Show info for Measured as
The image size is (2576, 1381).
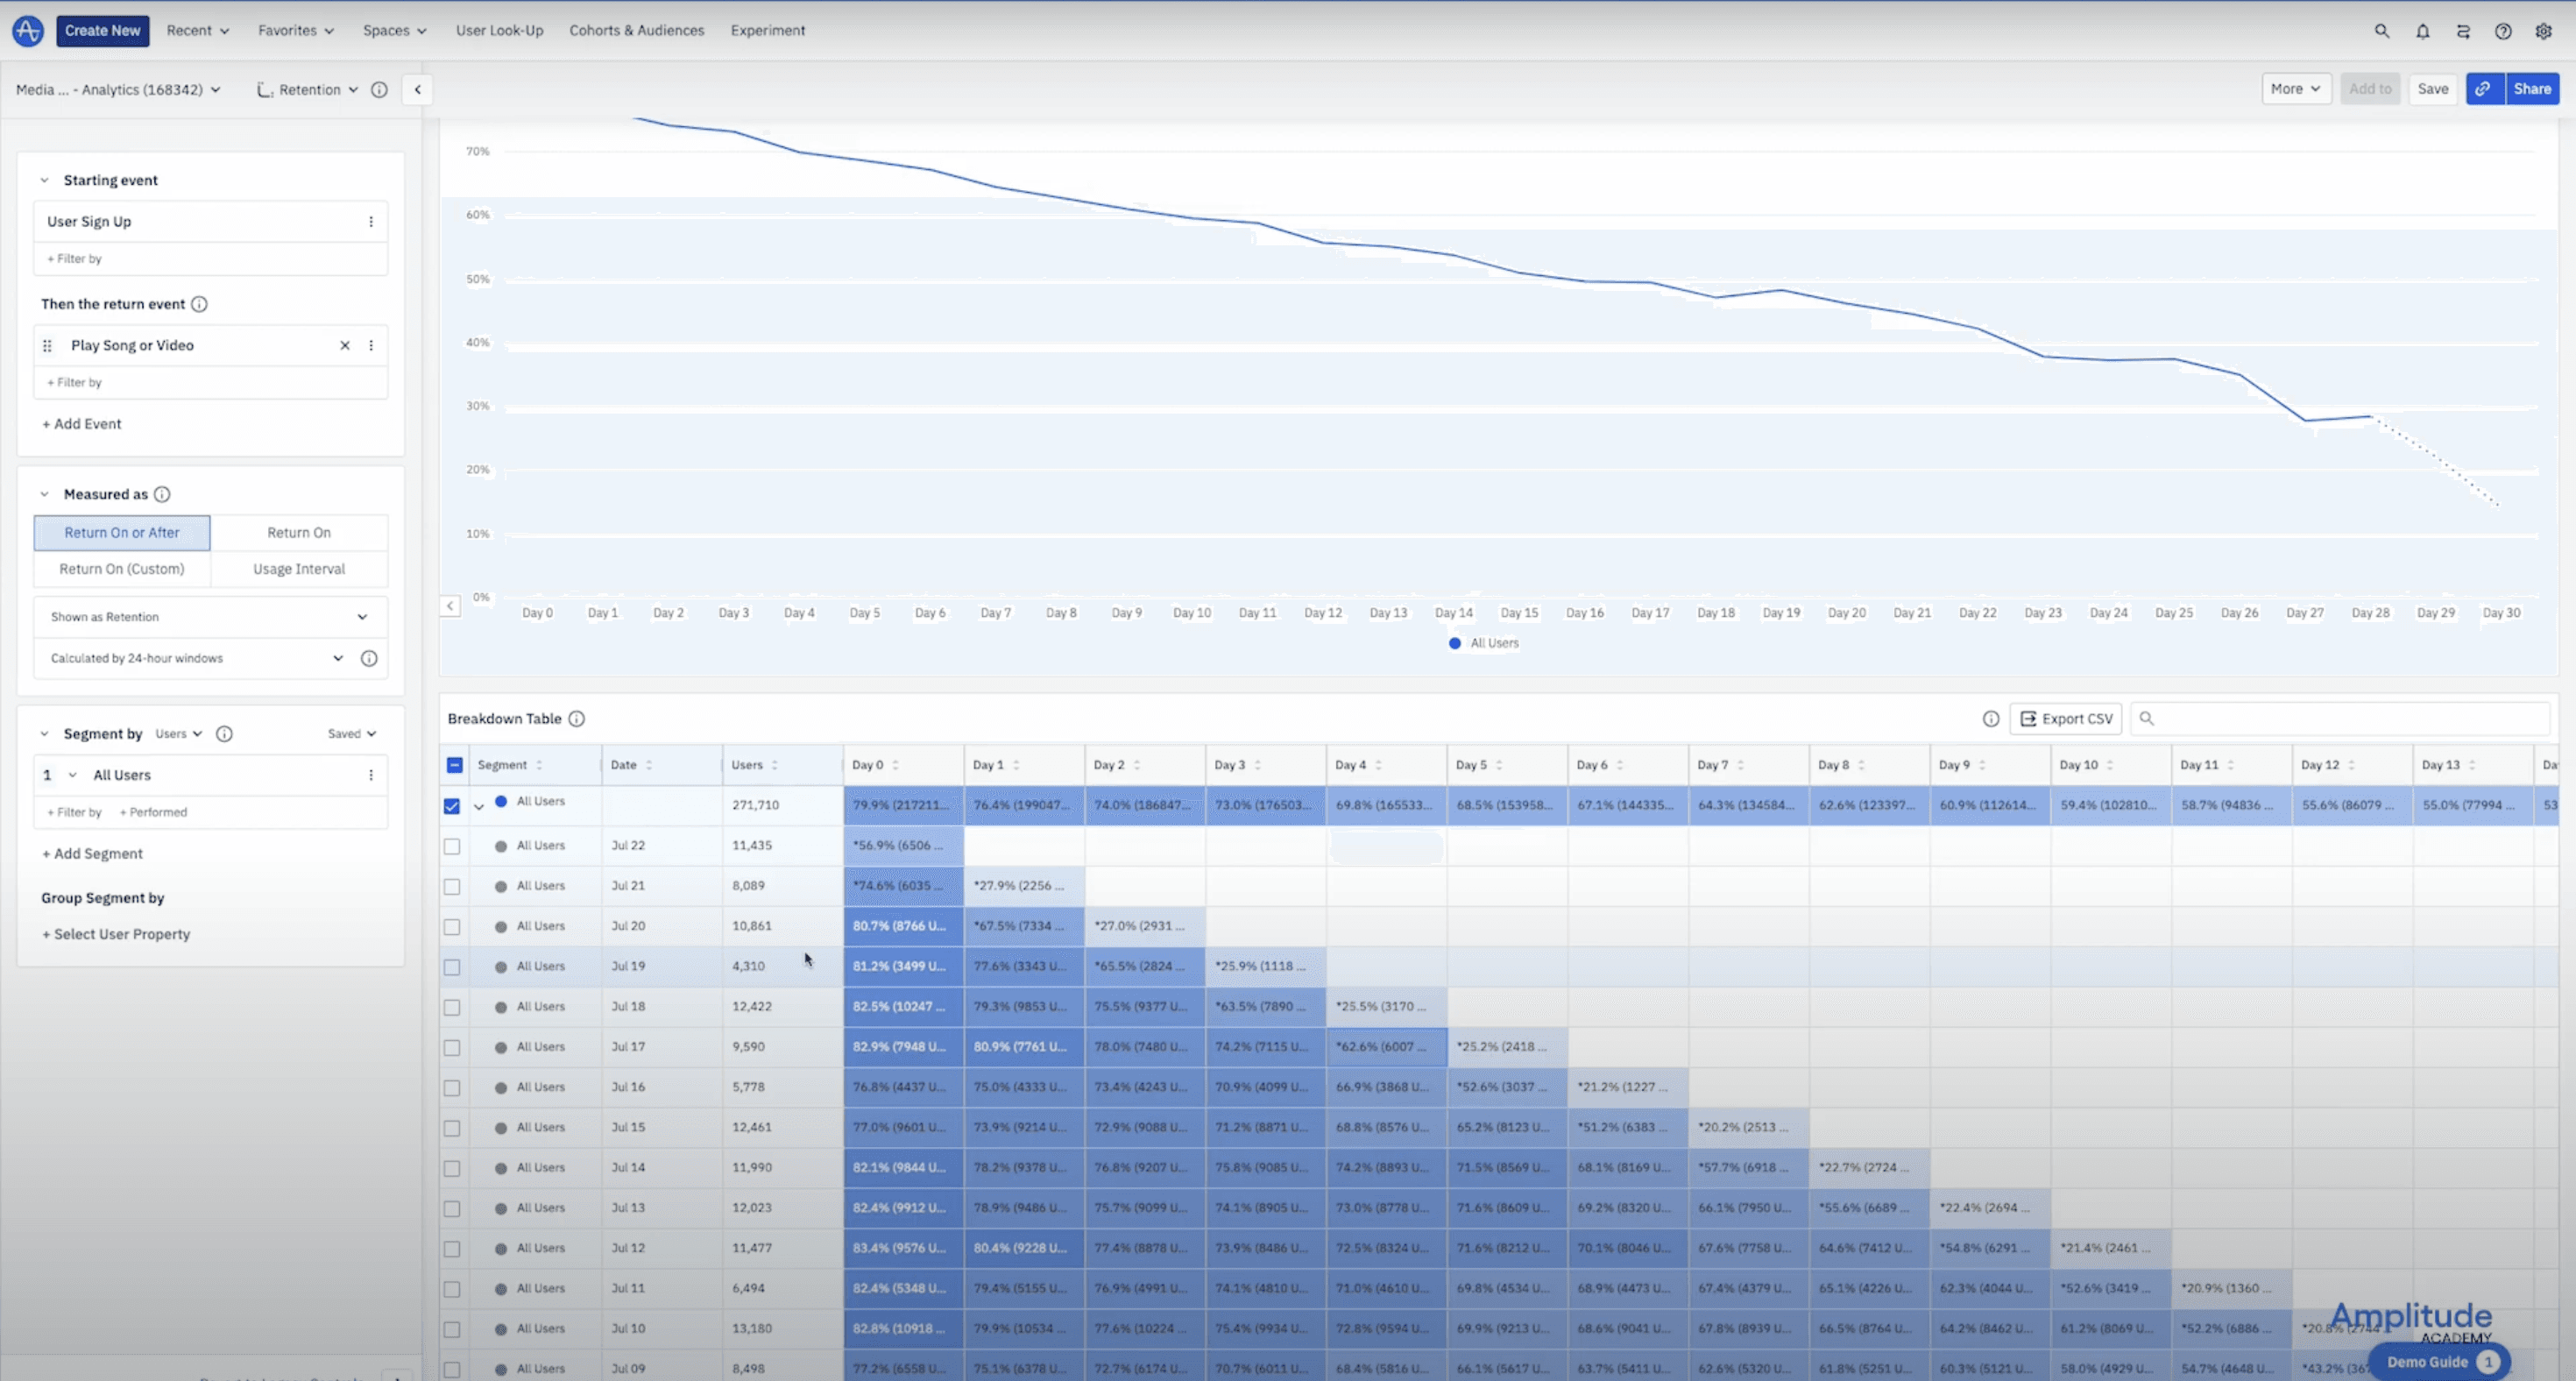(162, 494)
